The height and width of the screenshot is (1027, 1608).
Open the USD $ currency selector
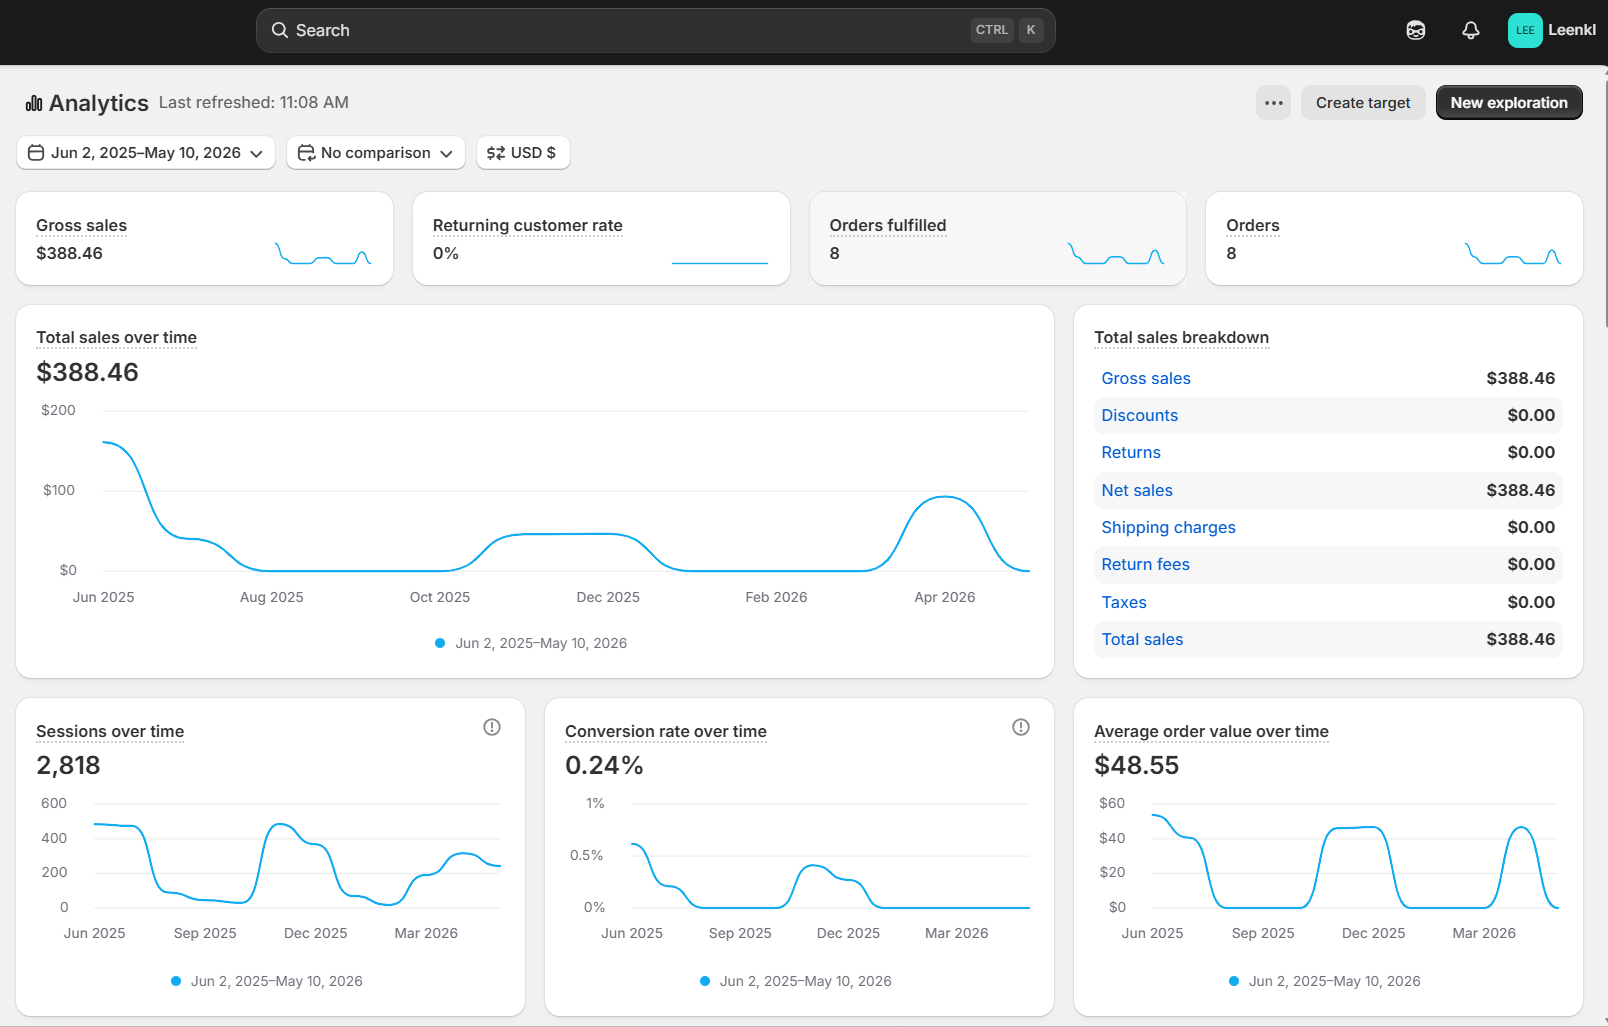(523, 153)
